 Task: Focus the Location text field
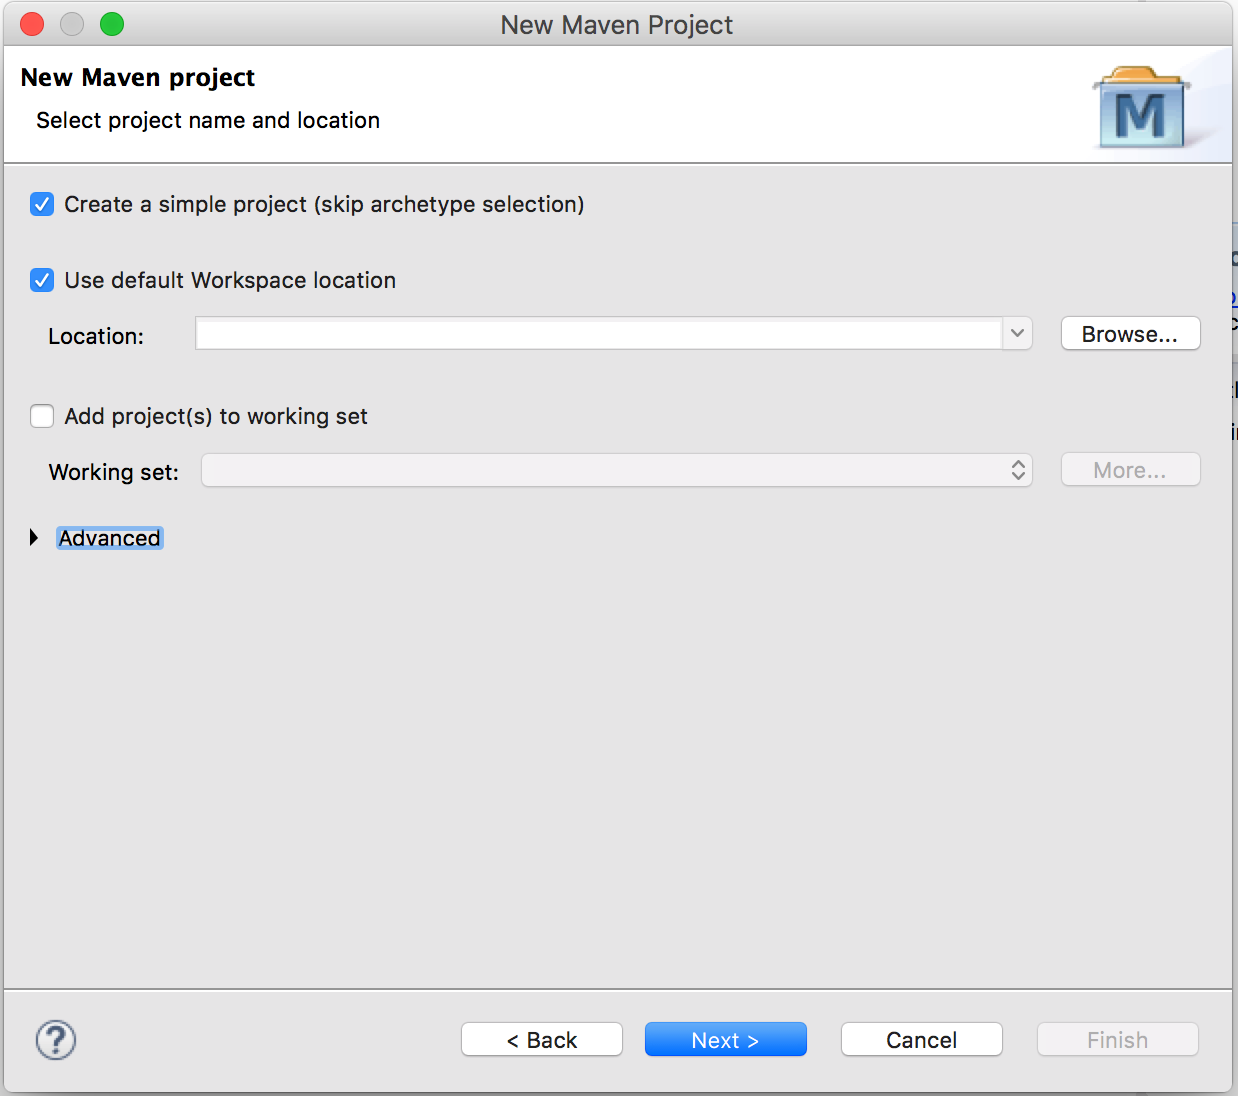(x=599, y=334)
